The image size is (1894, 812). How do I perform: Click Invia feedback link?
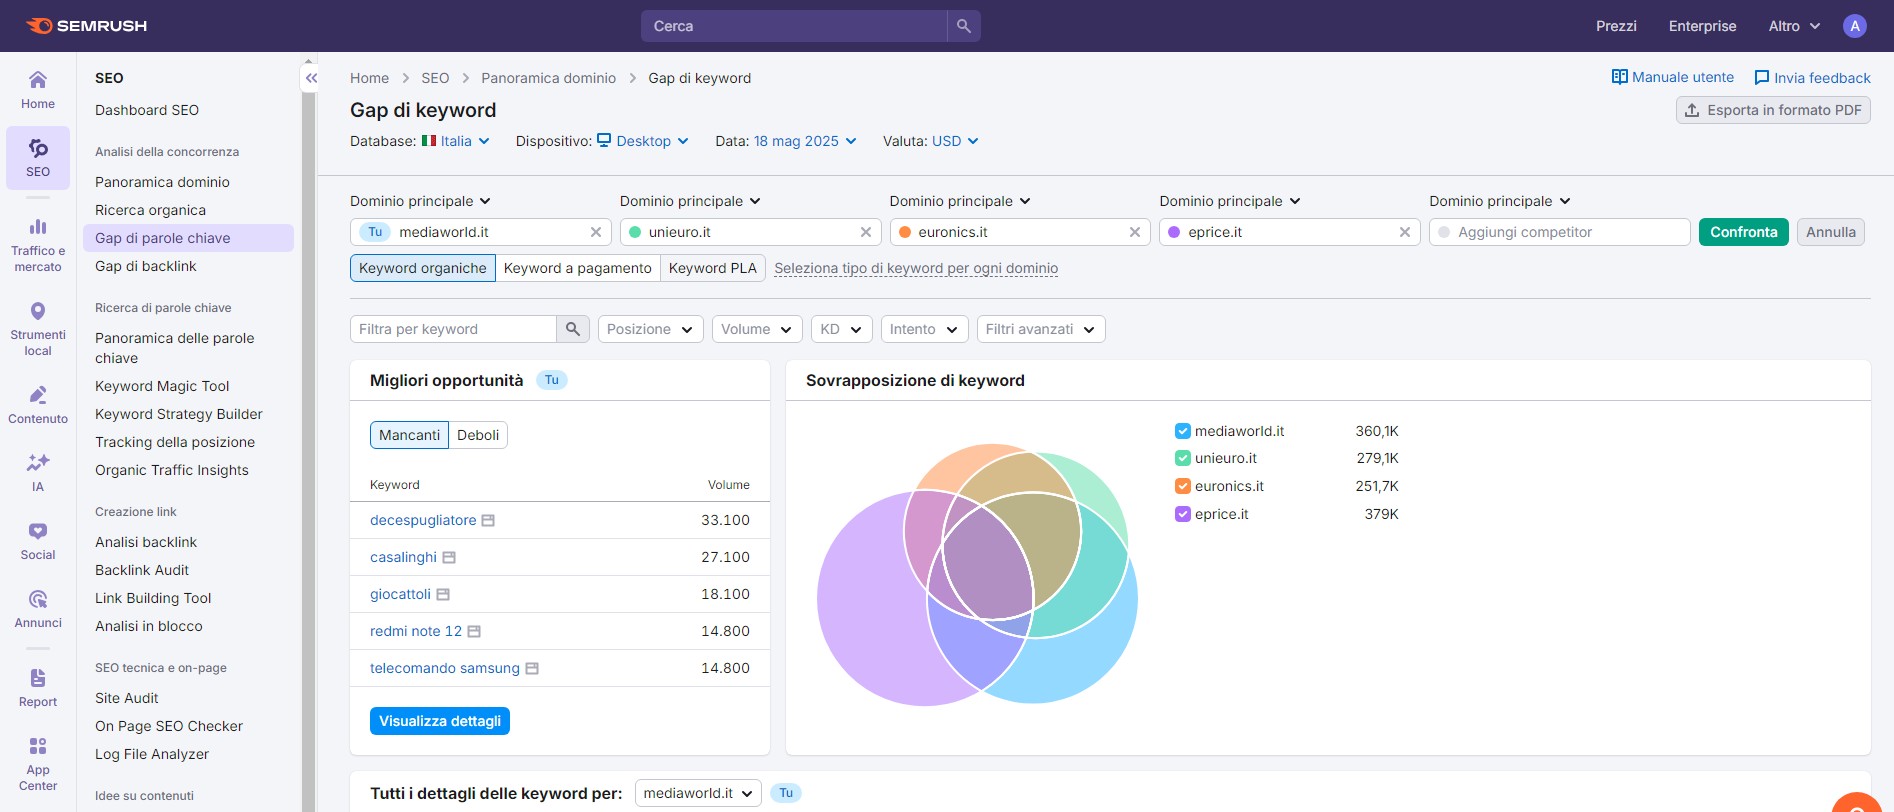[1812, 78]
